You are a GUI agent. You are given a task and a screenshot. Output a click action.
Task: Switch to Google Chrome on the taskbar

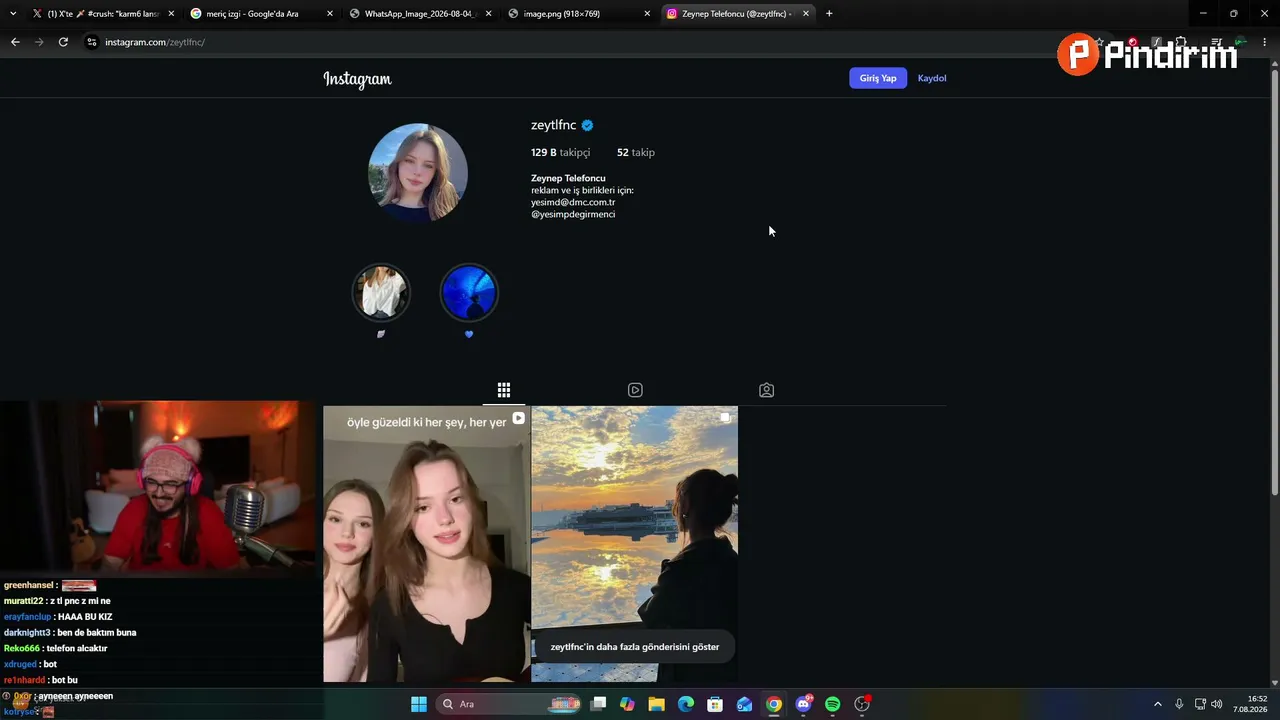(774, 704)
